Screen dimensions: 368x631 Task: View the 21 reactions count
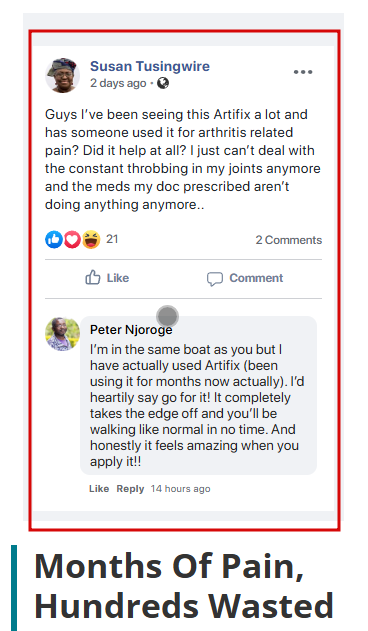pos(112,239)
